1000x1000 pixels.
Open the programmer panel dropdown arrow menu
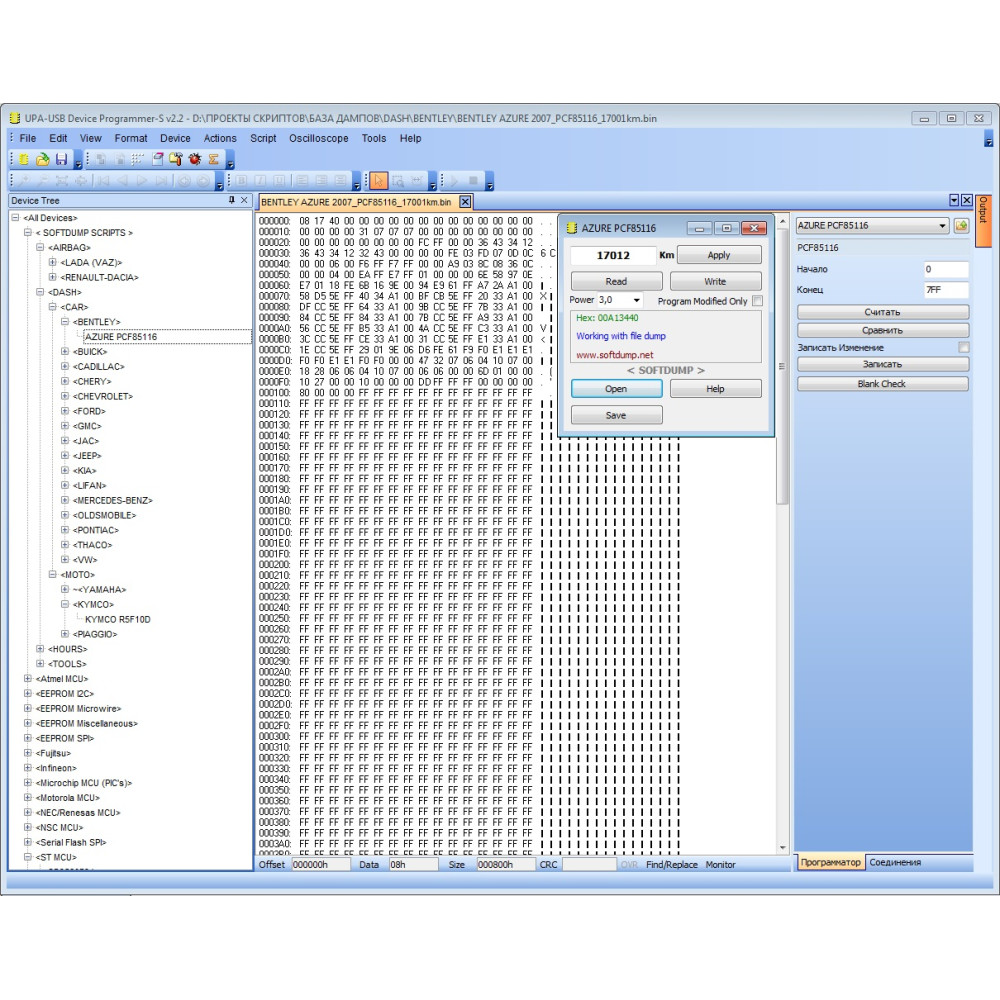954,200
